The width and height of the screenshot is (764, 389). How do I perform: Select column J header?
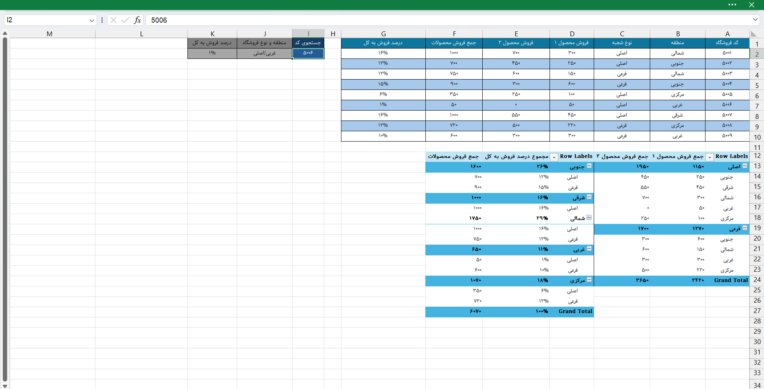coord(265,34)
